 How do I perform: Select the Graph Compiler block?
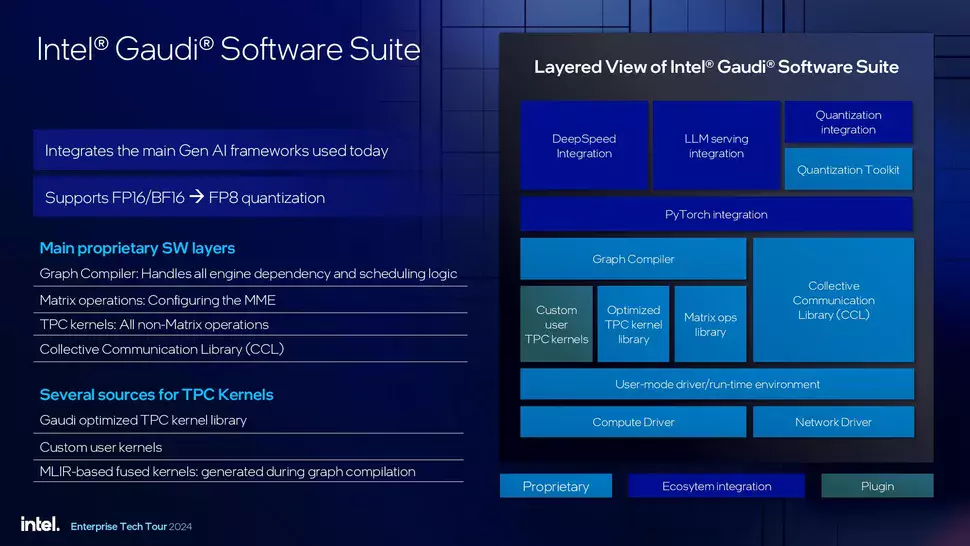coord(633,258)
